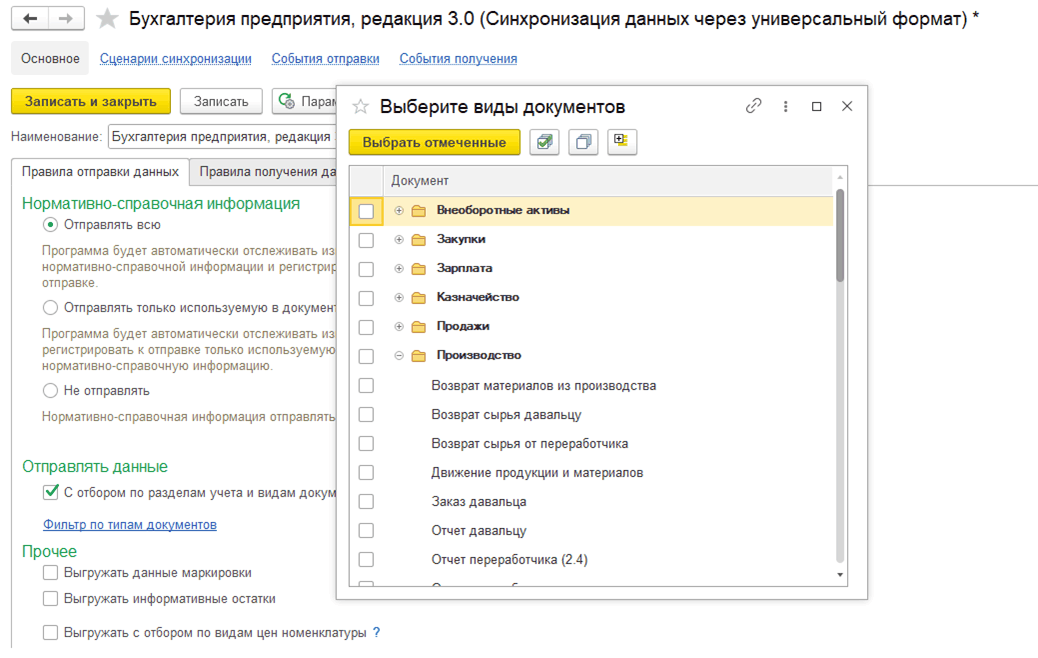The width and height of the screenshot is (1038, 658).
Task: Check Заказ давальца box
Action: [366, 502]
